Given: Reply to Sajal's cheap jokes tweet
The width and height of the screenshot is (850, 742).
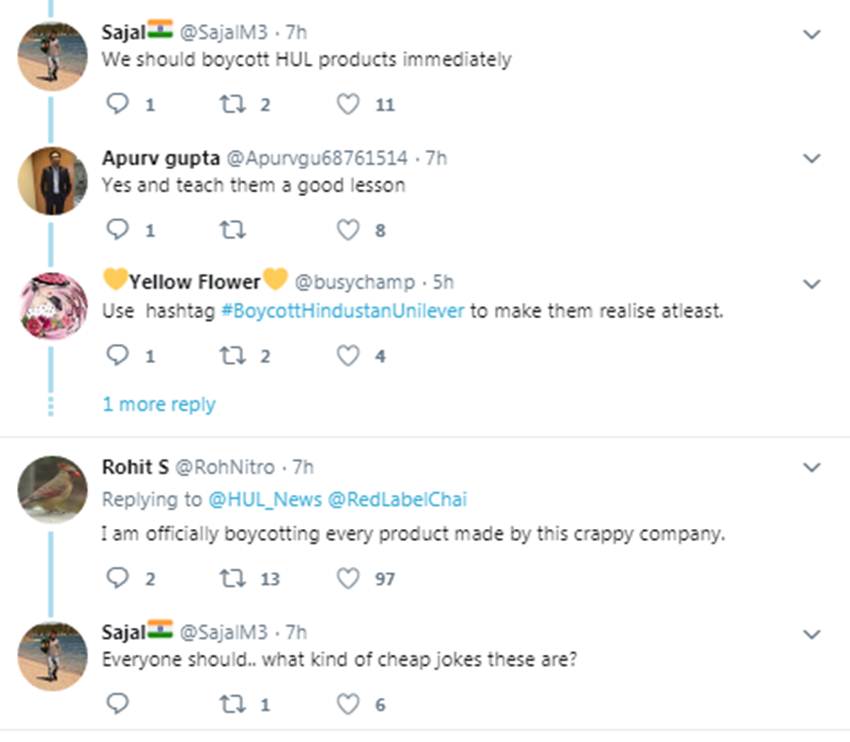Looking at the screenshot, I should [x=118, y=705].
